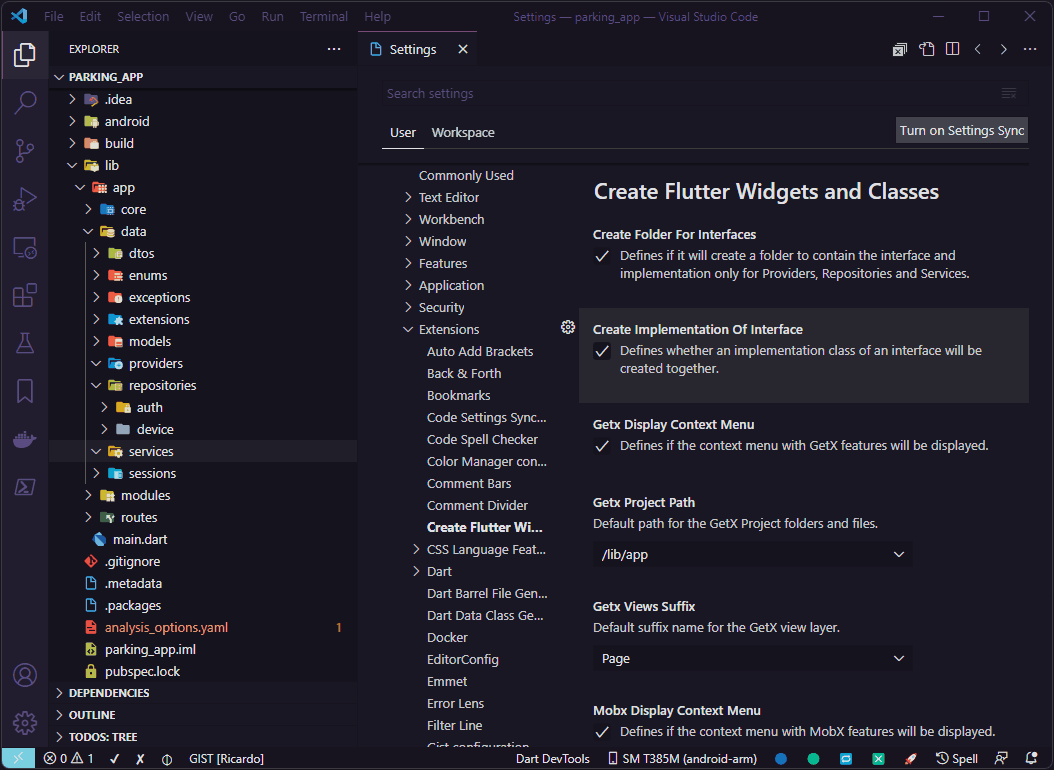Click the Explorer more actions ellipsis
Image resolution: width=1054 pixels, height=770 pixels.
point(334,49)
